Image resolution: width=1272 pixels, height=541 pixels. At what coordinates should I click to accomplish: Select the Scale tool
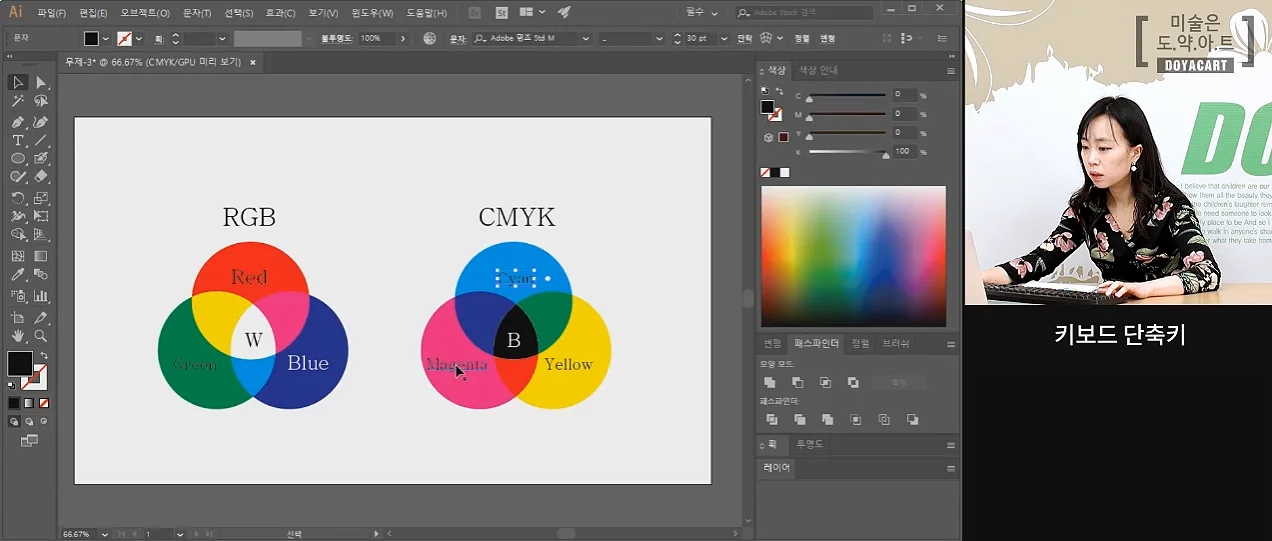tap(41, 198)
